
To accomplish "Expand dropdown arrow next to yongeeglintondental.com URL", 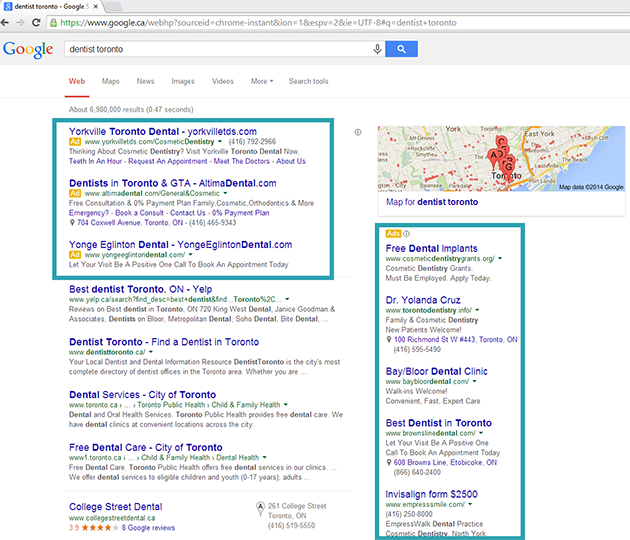I will [x=190, y=255].
